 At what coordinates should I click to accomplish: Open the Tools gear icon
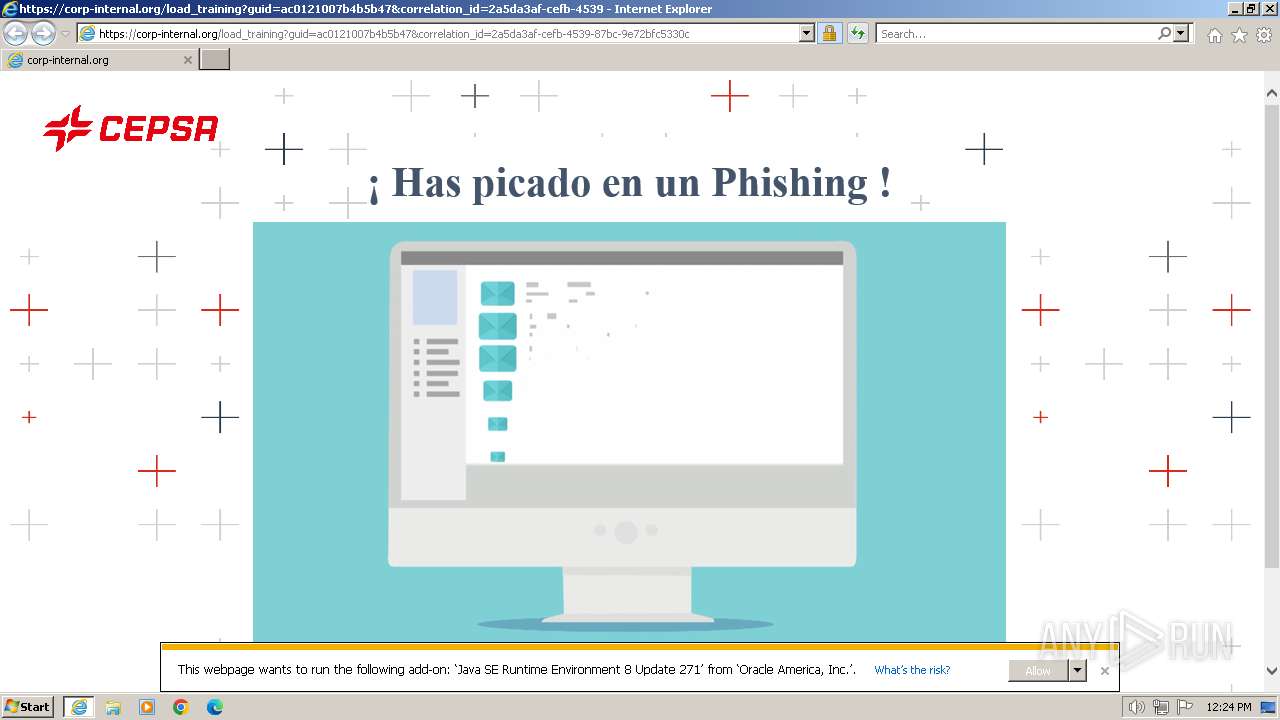[1264, 35]
